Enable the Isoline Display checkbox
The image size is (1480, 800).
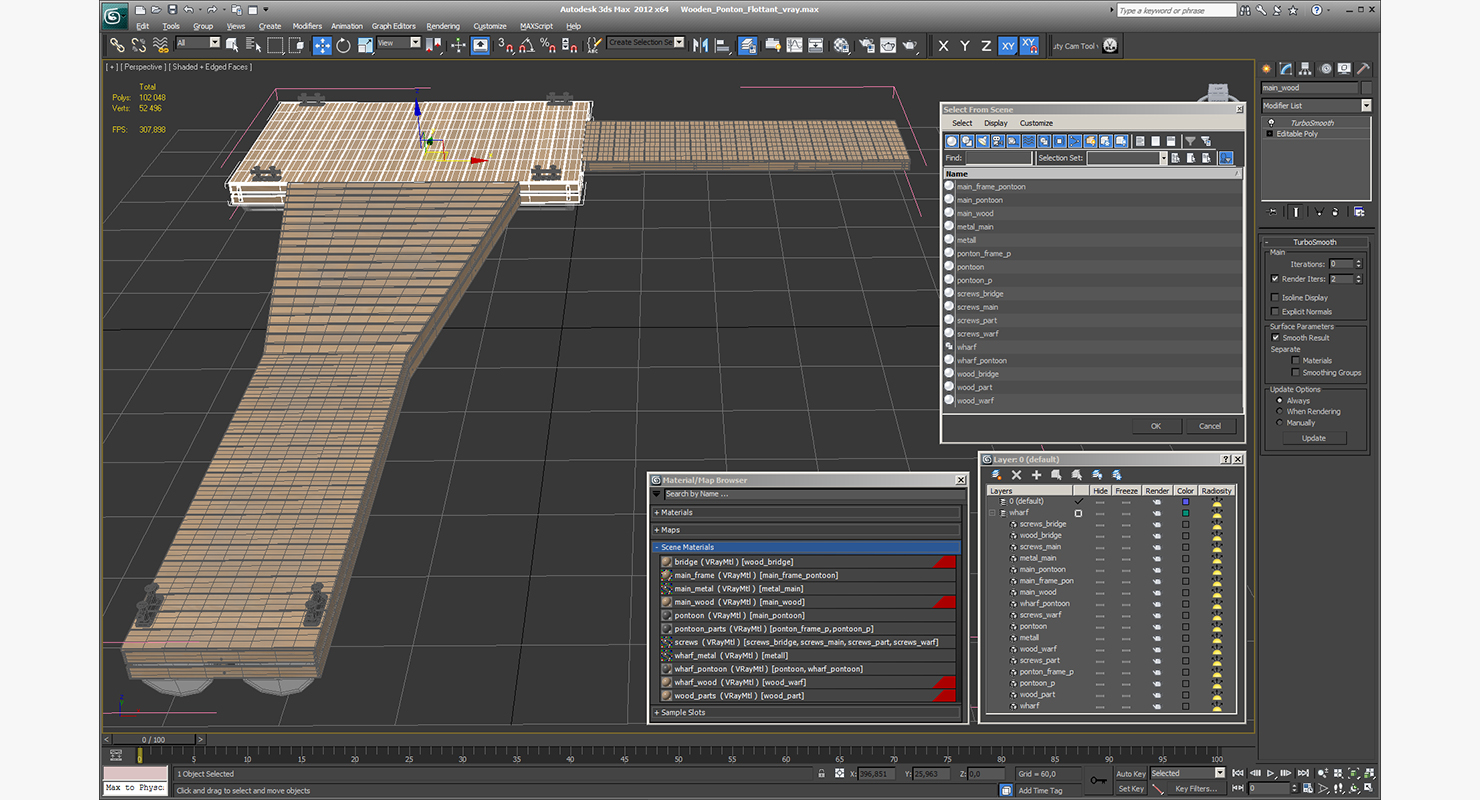[1274, 297]
